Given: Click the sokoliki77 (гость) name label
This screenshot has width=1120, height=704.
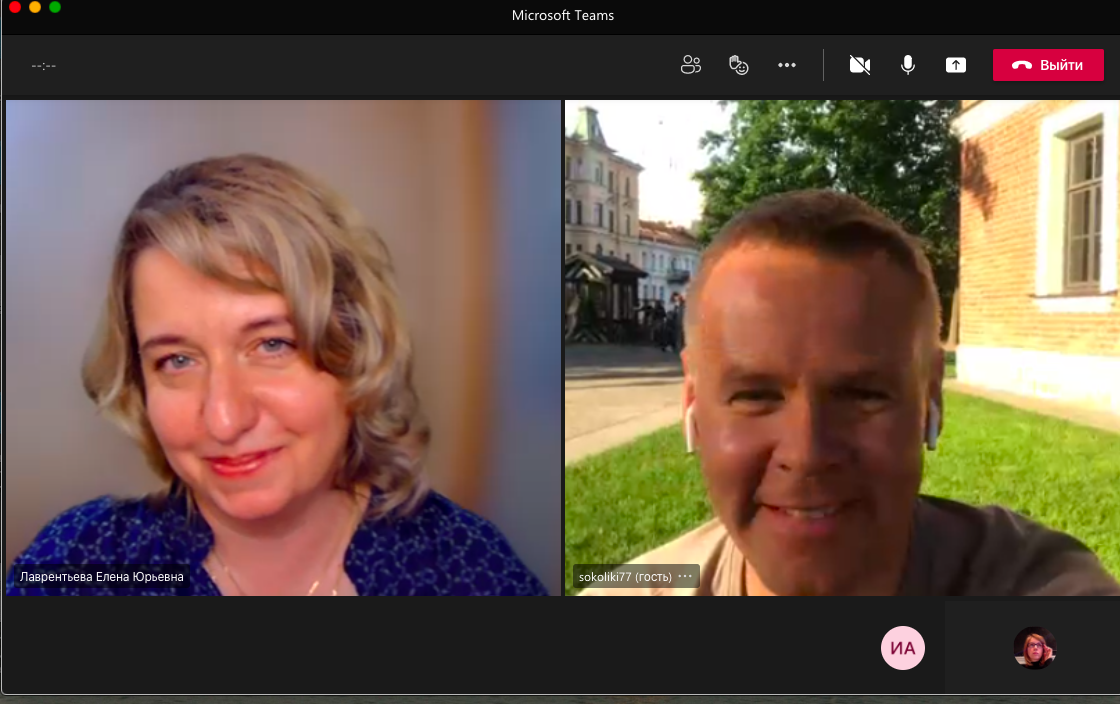Looking at the screenshot, I should [x=625, y=577].
